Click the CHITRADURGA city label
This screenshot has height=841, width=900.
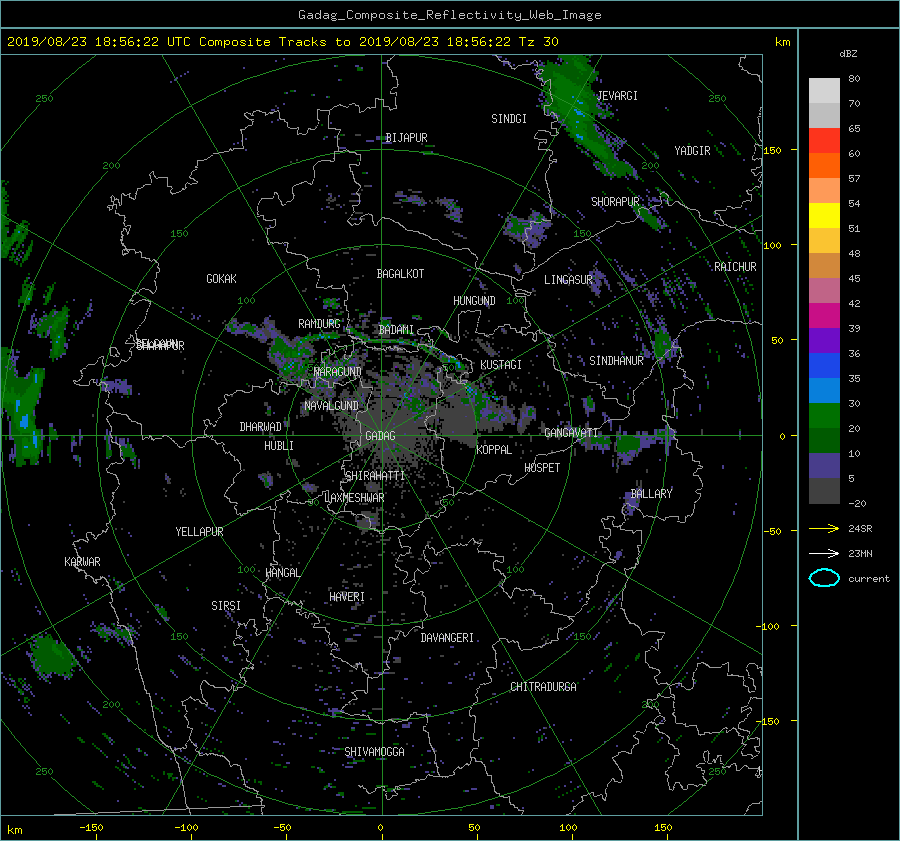click(543, 687)
